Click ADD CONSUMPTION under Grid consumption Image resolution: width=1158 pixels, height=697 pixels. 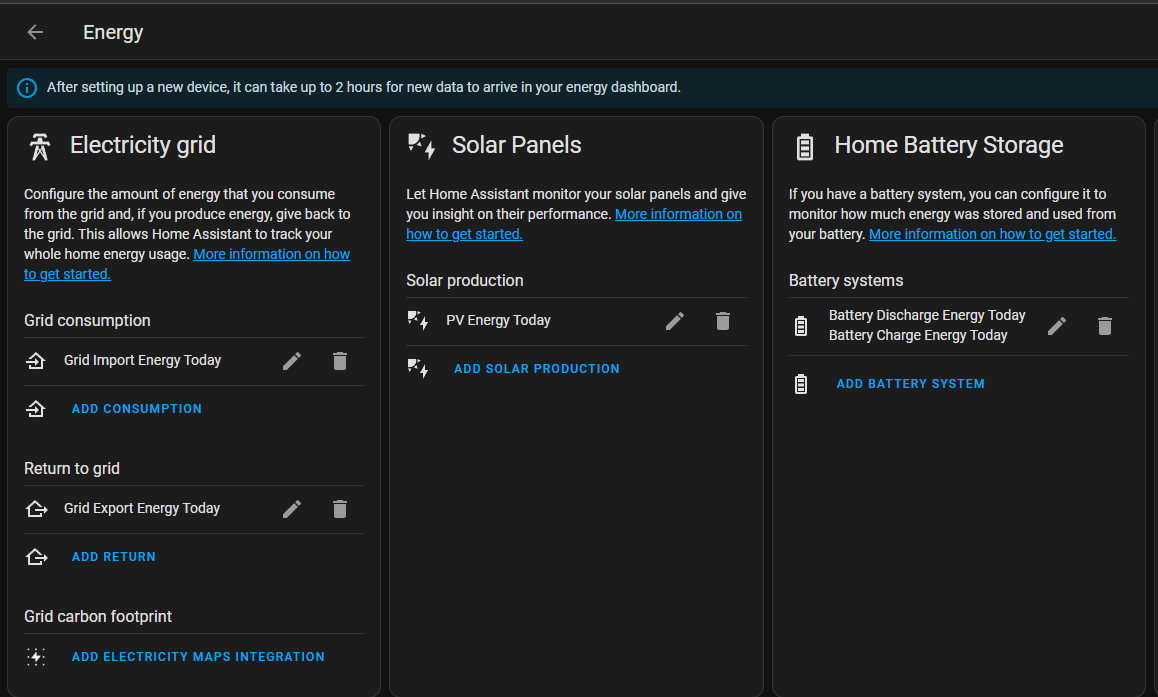[136, 408]
